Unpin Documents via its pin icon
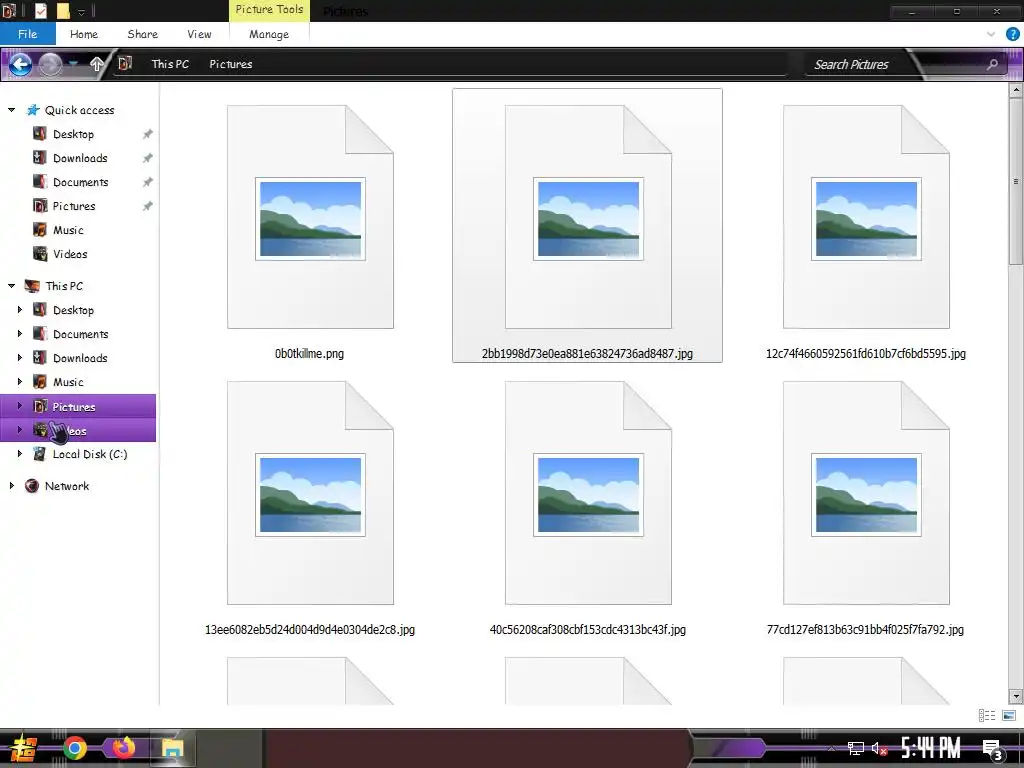The width and height of the screenshot is (1024, 768). pyautogui.click(x=148, y=182)
